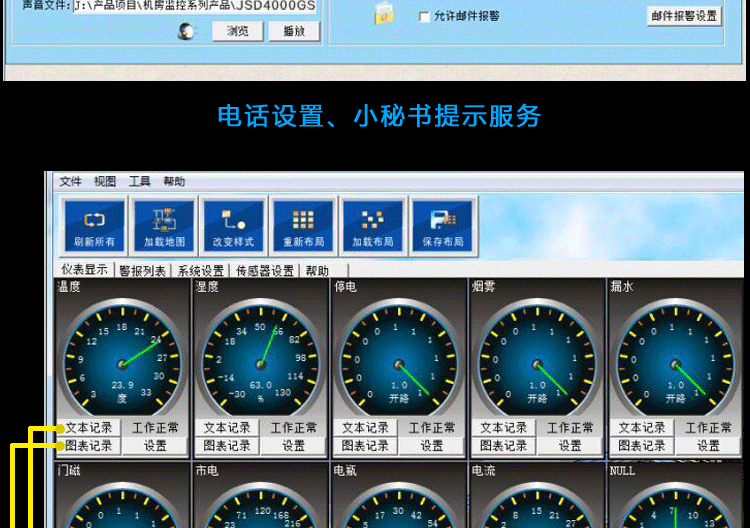Click 图表记录 under the 湿度 gauge

pyautogui.click(x=227, y=446)
